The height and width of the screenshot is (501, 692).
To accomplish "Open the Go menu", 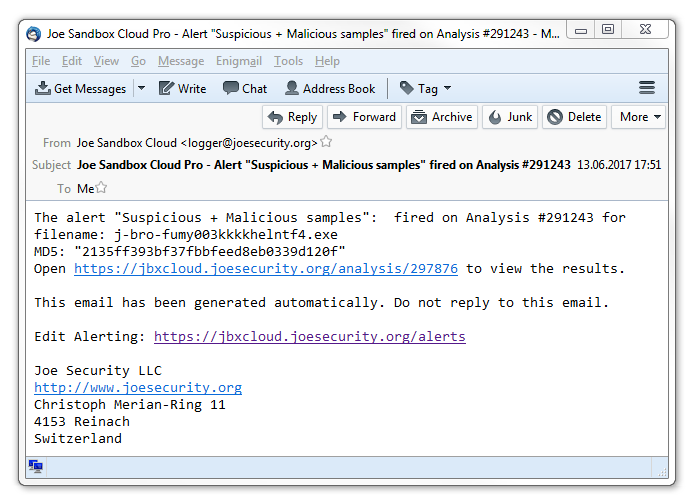I will (138, 61).
